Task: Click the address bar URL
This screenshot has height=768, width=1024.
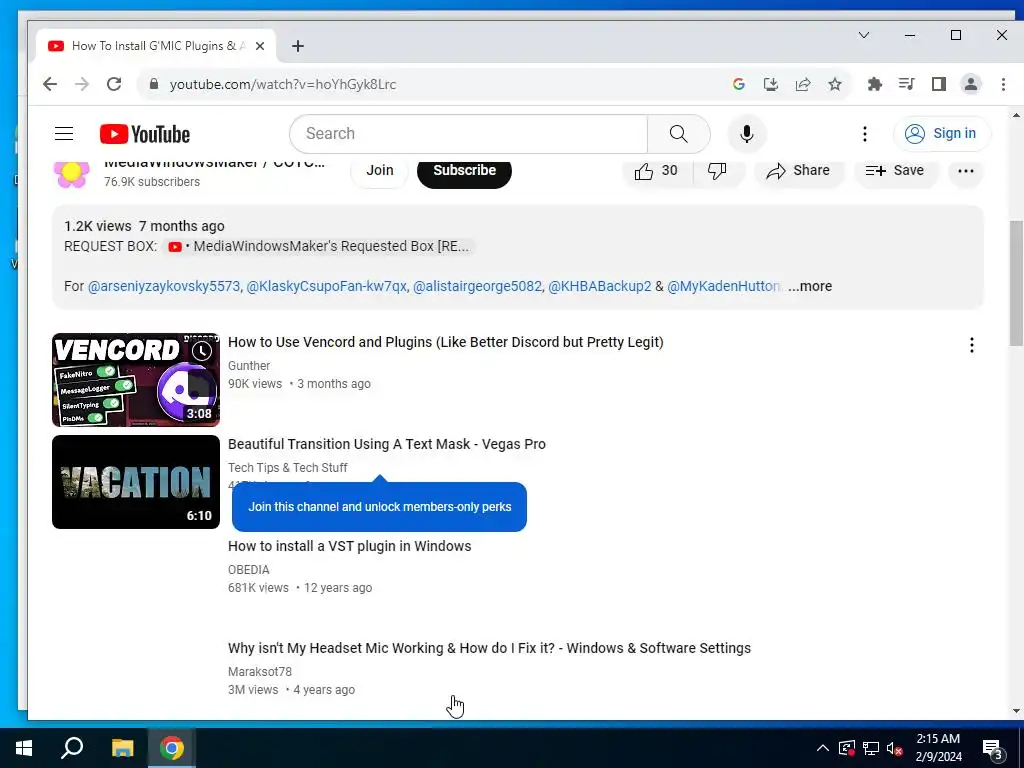Action: click(x=283, y=84)
